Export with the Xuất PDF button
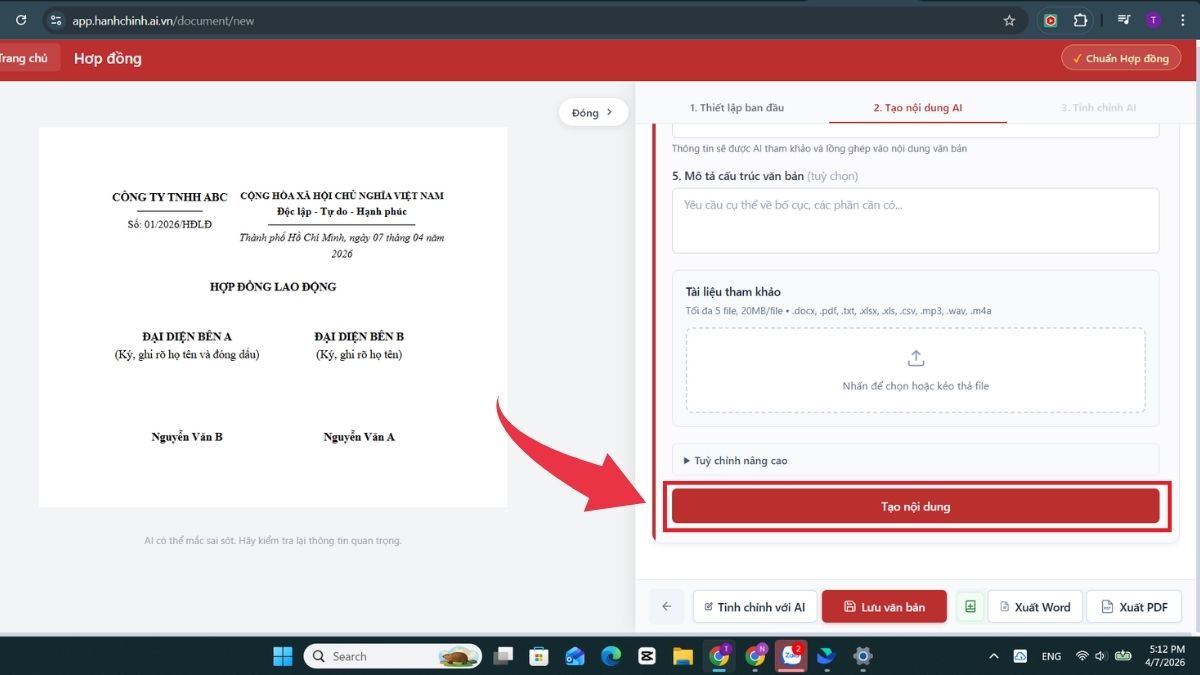 [1134, 606]
